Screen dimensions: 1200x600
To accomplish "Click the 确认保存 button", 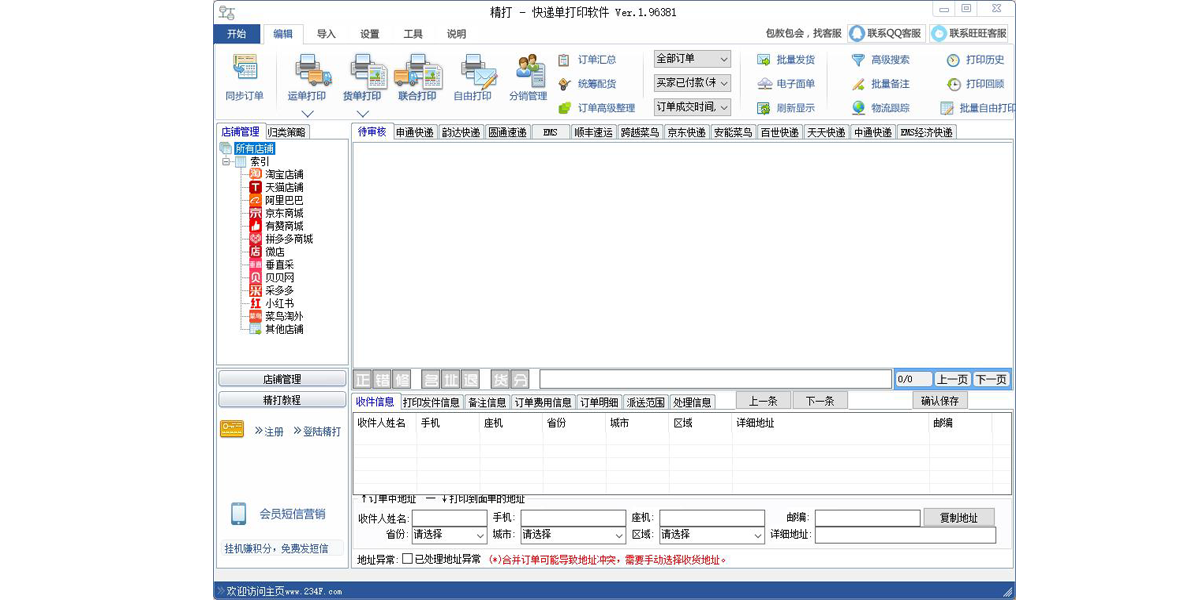I will [940, 401].
